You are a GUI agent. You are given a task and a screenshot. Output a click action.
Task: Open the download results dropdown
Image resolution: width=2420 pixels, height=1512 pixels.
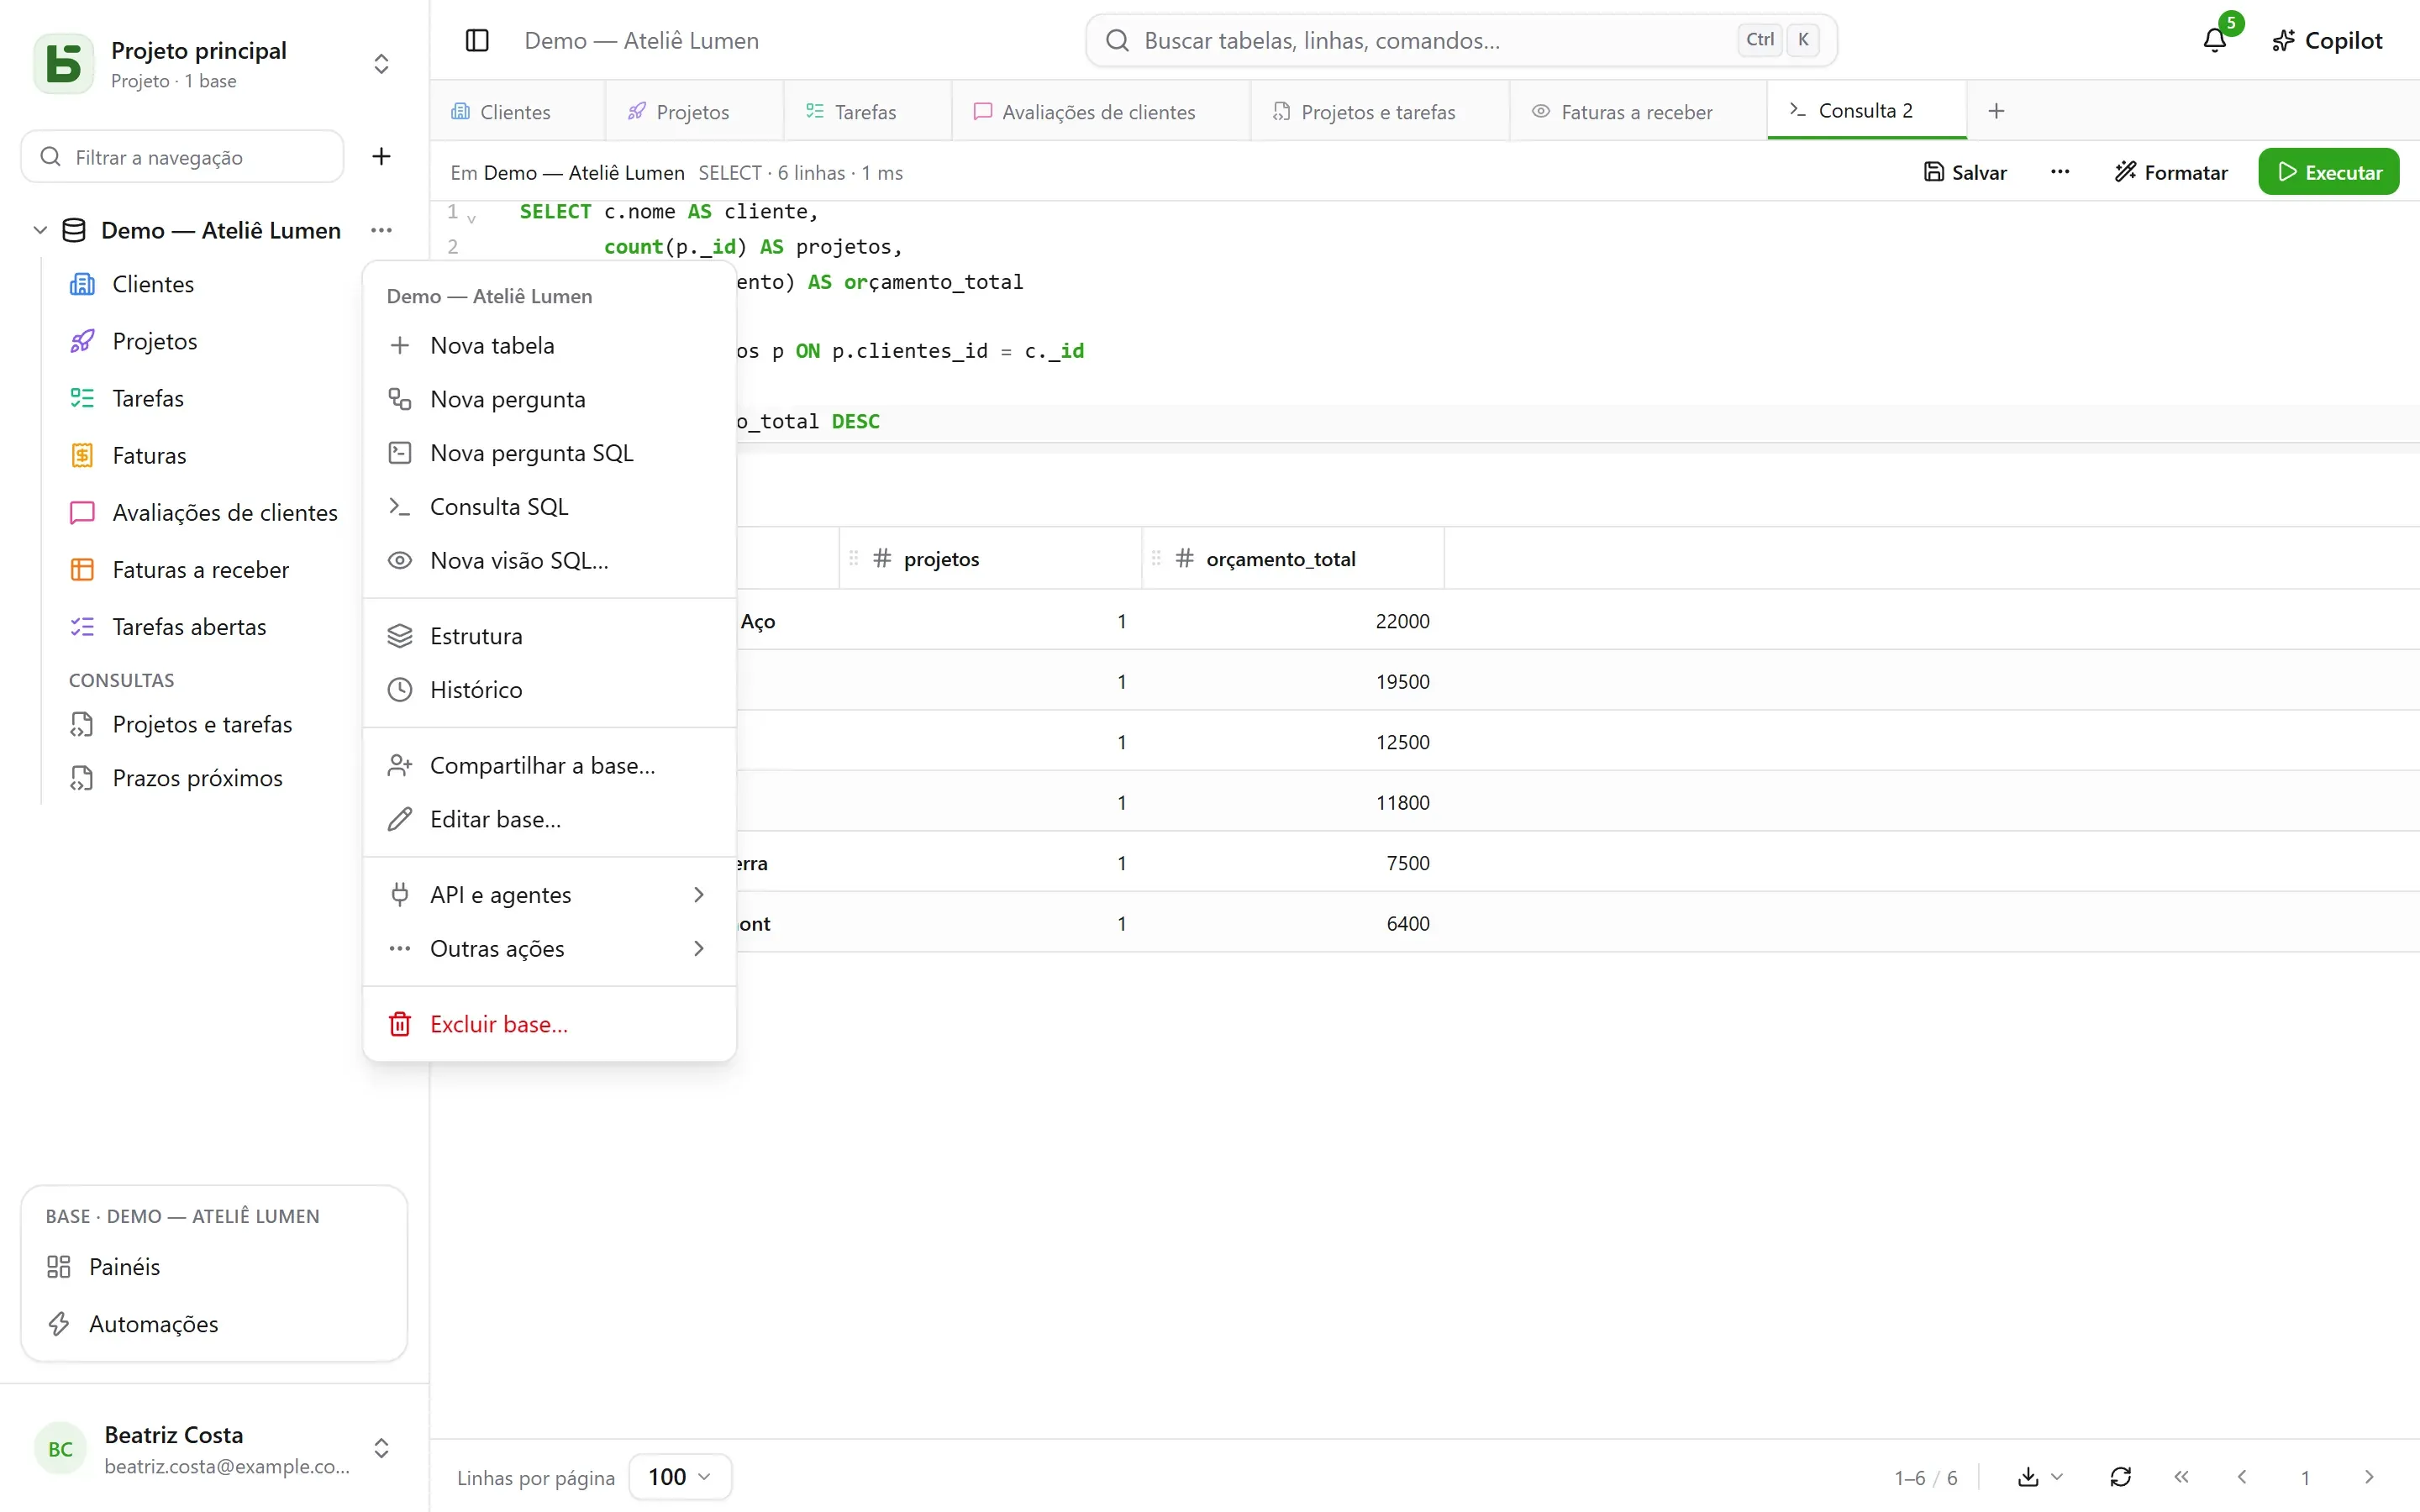pos(2040,1477)
